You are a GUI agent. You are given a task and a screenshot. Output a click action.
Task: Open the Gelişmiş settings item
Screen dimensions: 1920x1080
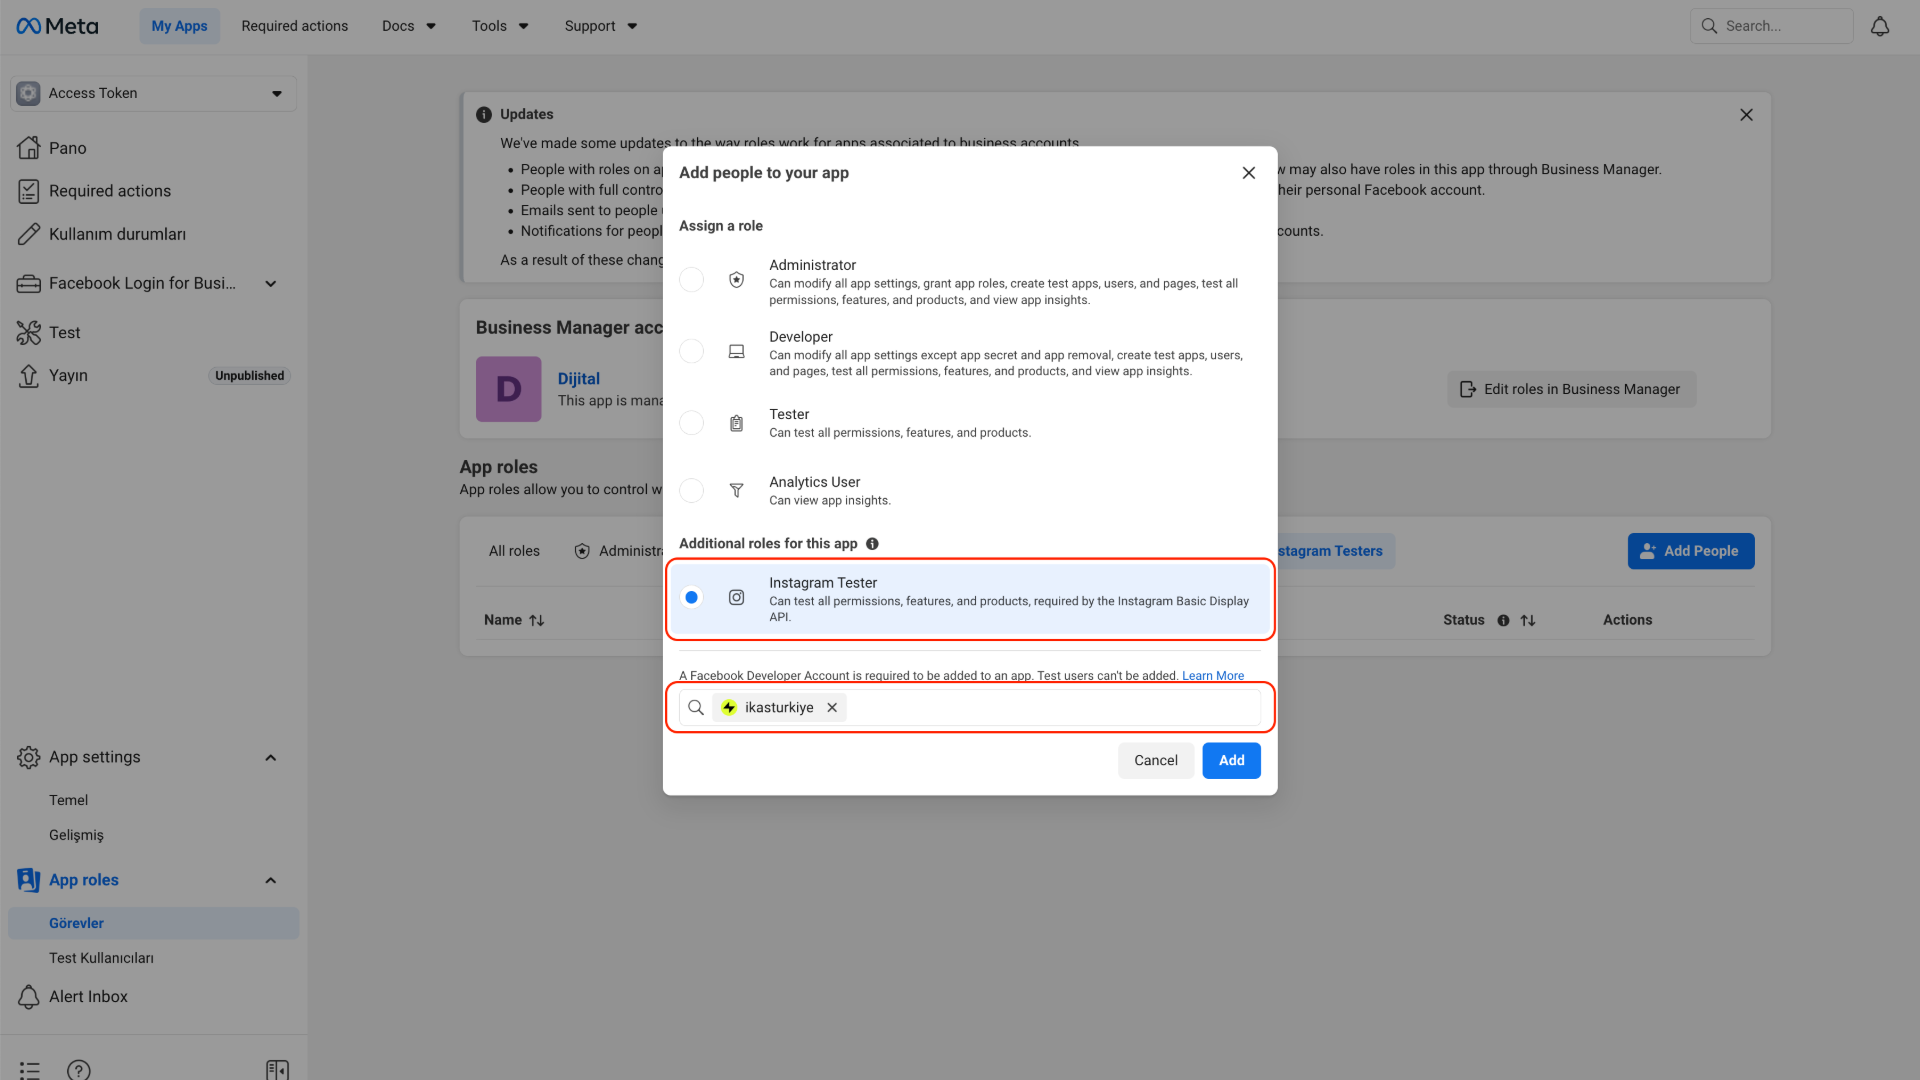point(76,835)
